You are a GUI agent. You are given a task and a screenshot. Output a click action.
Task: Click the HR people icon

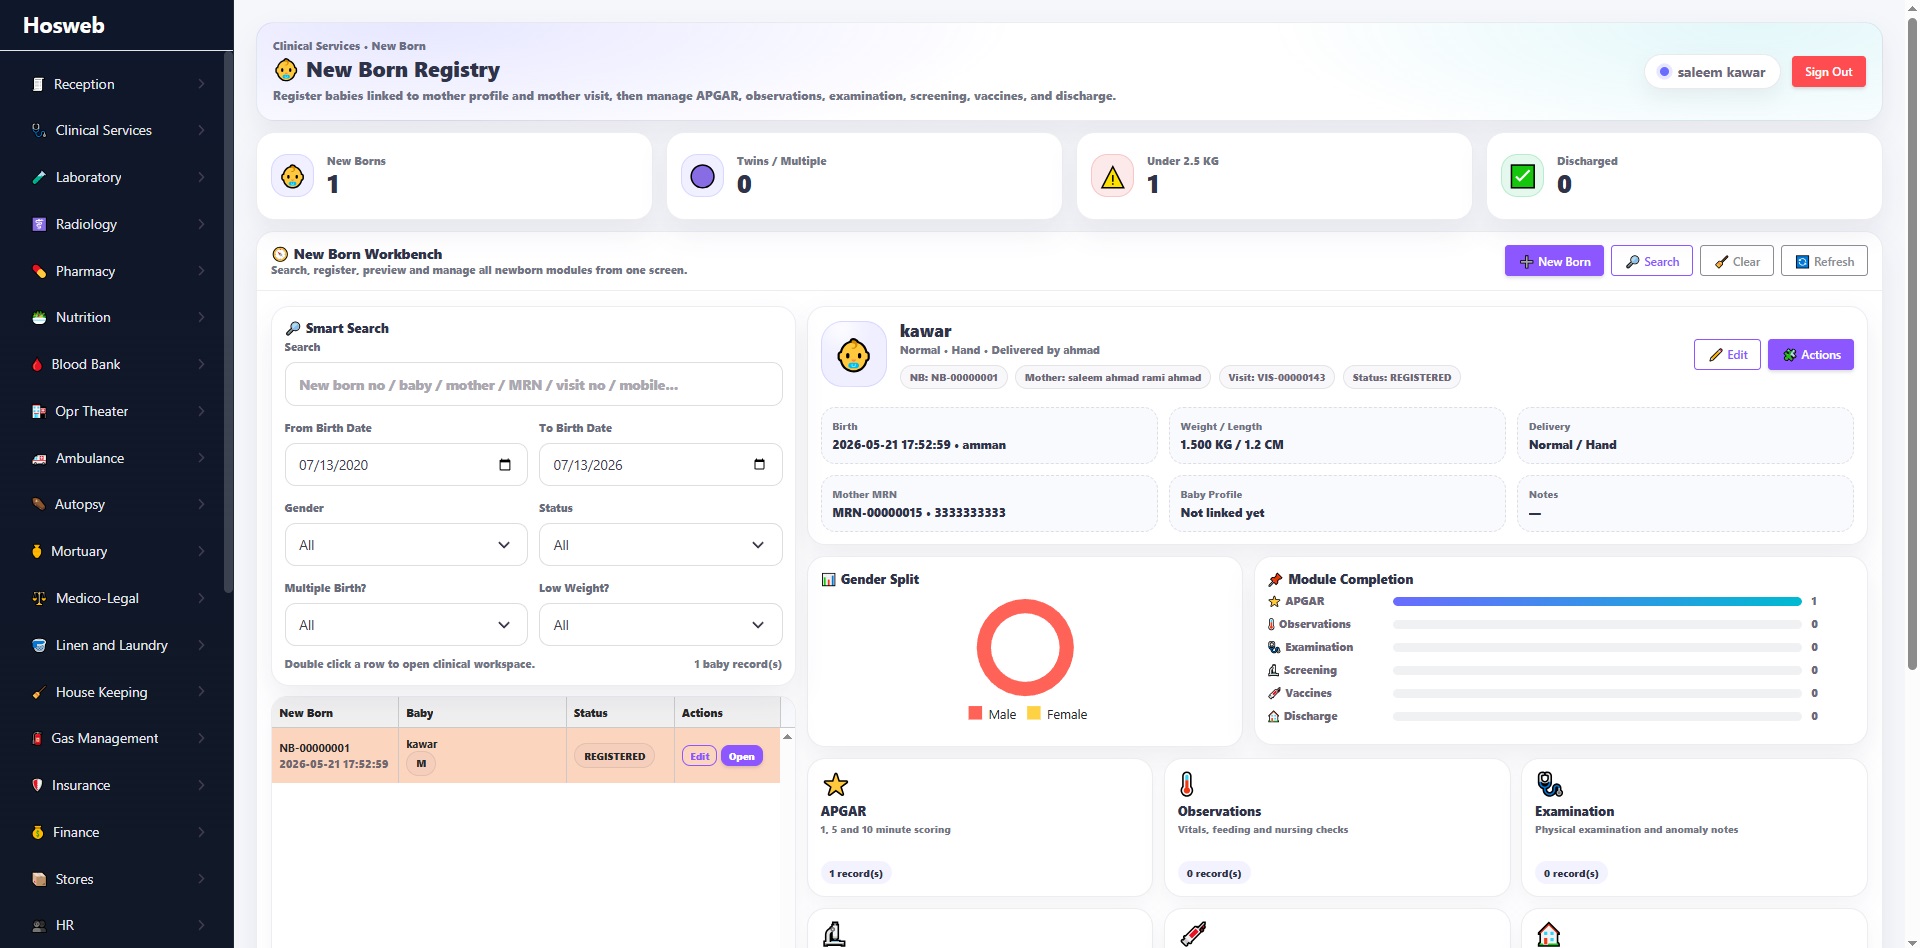pyautogui.click(x=39, y=926)
